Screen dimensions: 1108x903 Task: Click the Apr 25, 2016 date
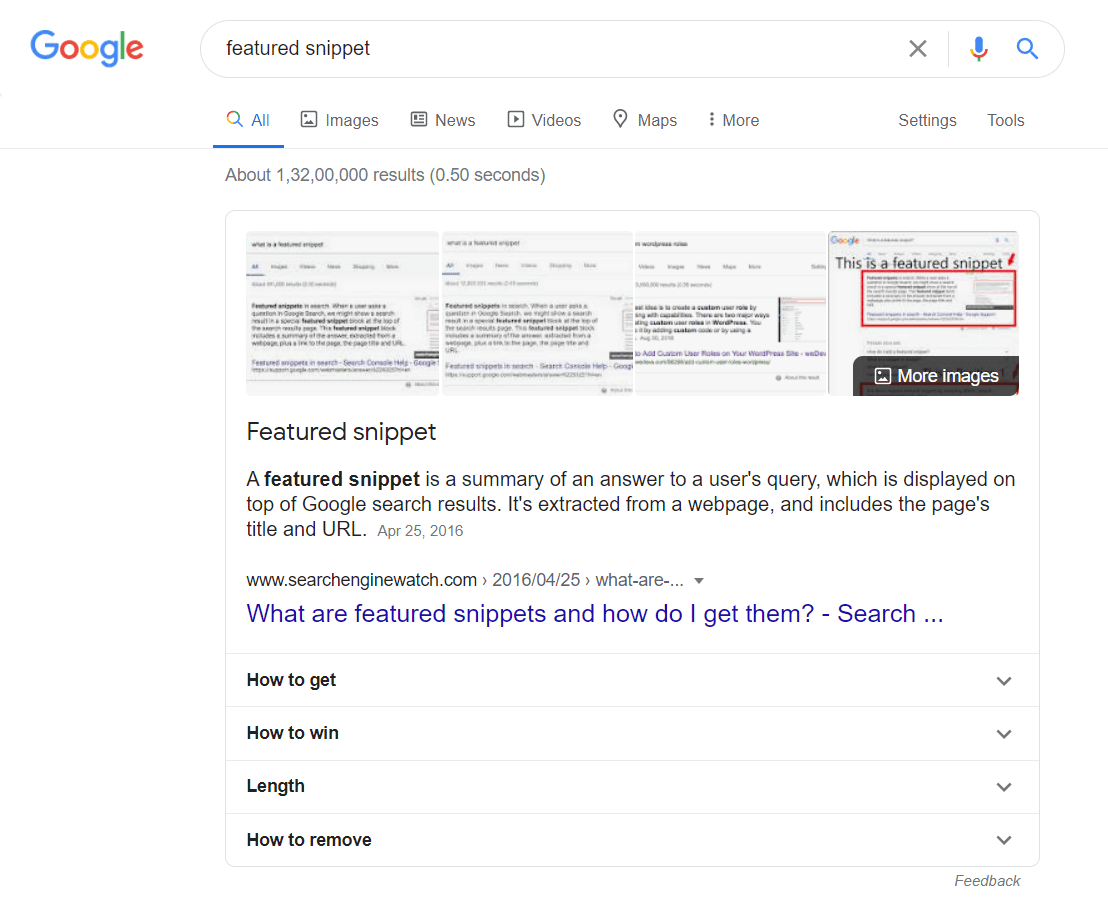(x=420, y=531)
